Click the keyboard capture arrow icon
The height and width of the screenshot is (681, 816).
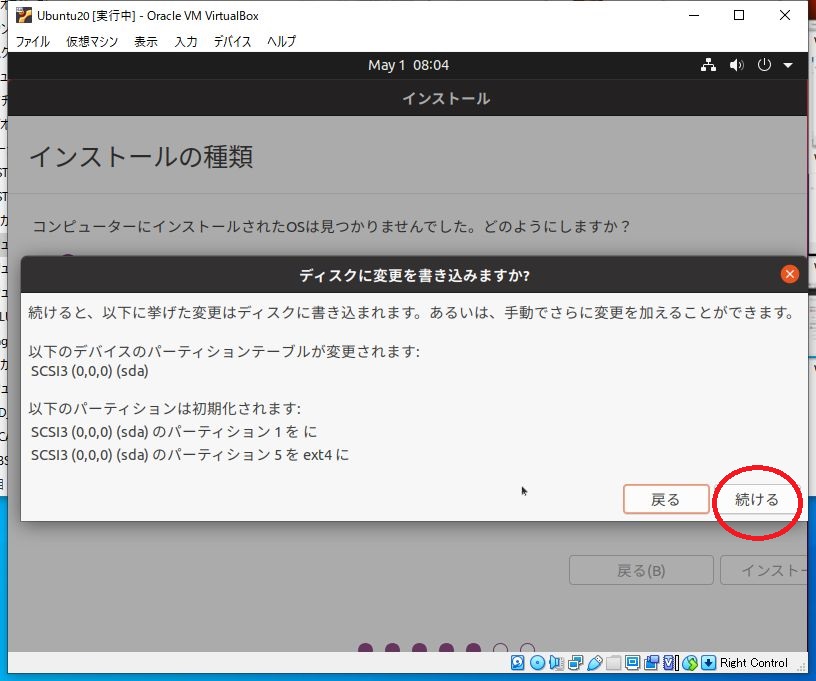[708, 662]
